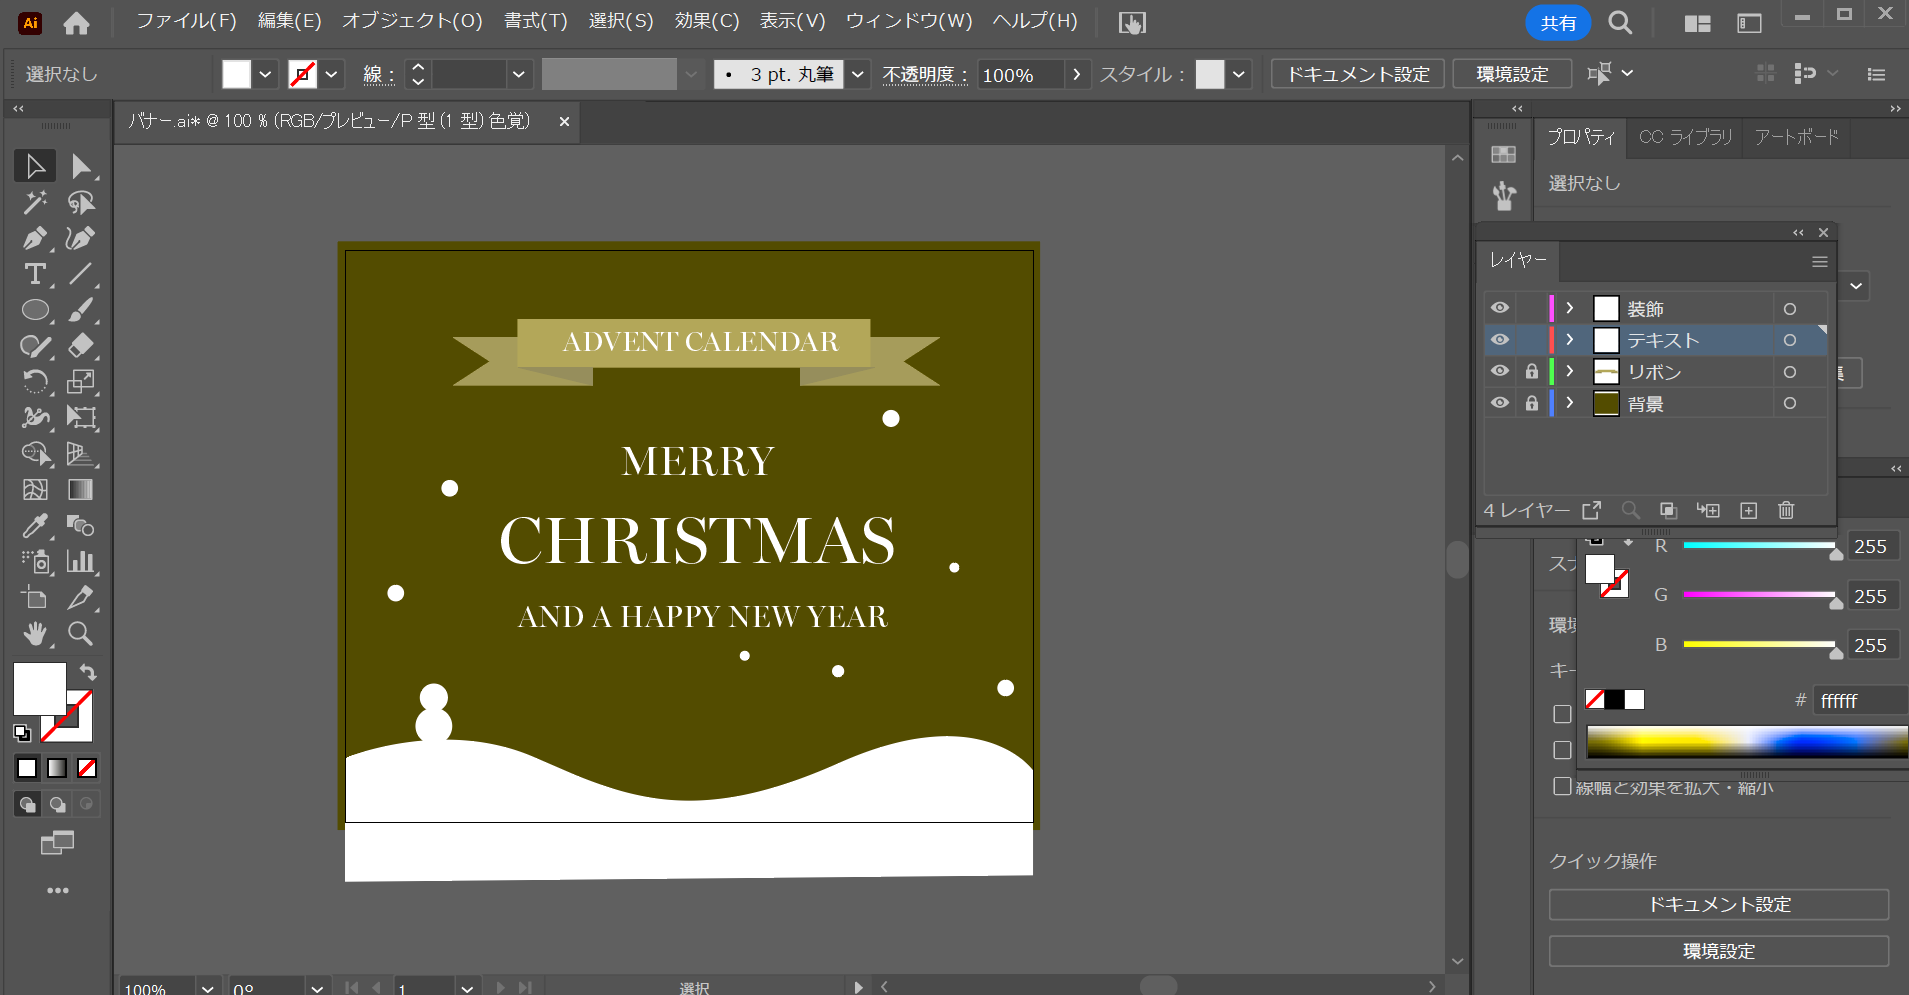Screen dimensions: 1909x995
Task: Expand the テキスト layer contents
Action: click(1568, 340)
